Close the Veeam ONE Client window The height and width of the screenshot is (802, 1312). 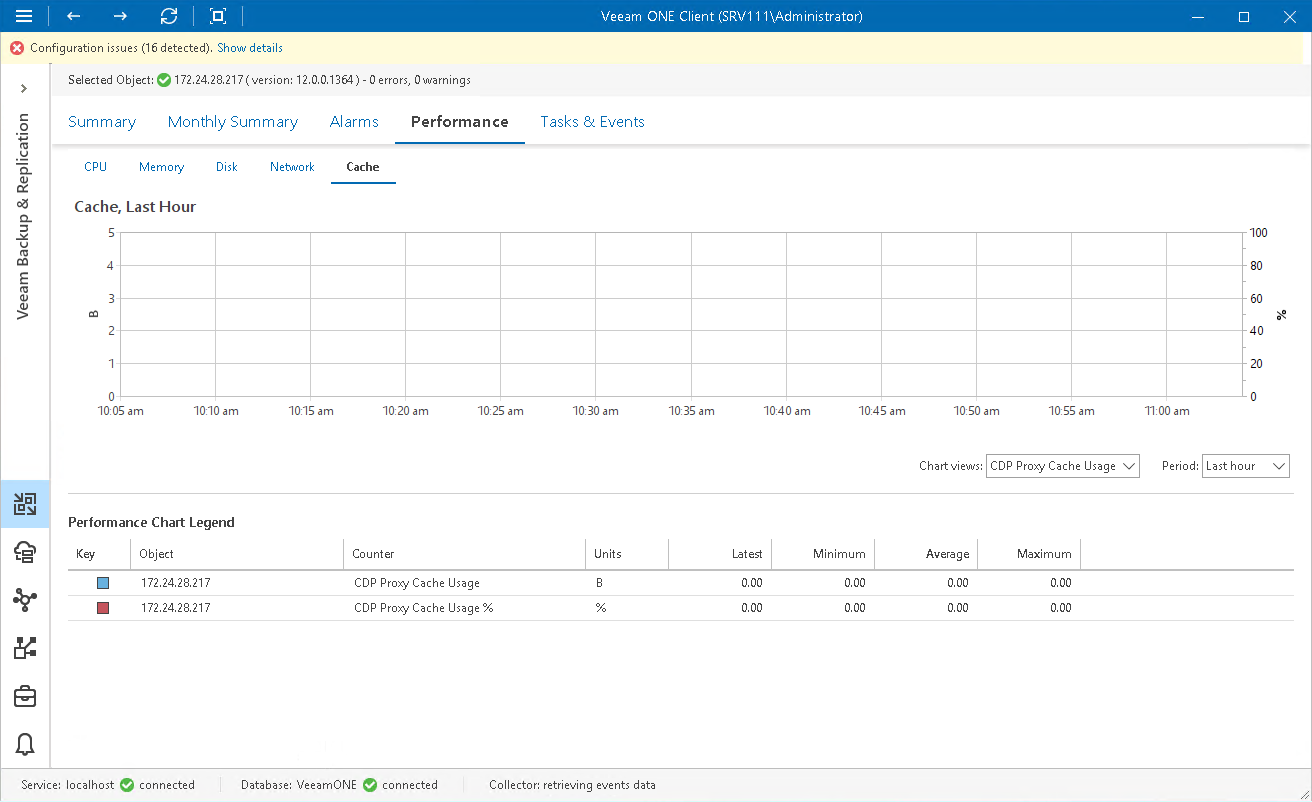click(1288, 16)
